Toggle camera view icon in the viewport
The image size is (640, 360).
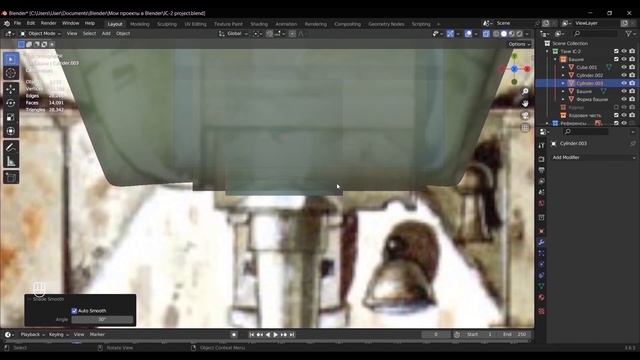[525, 116]
